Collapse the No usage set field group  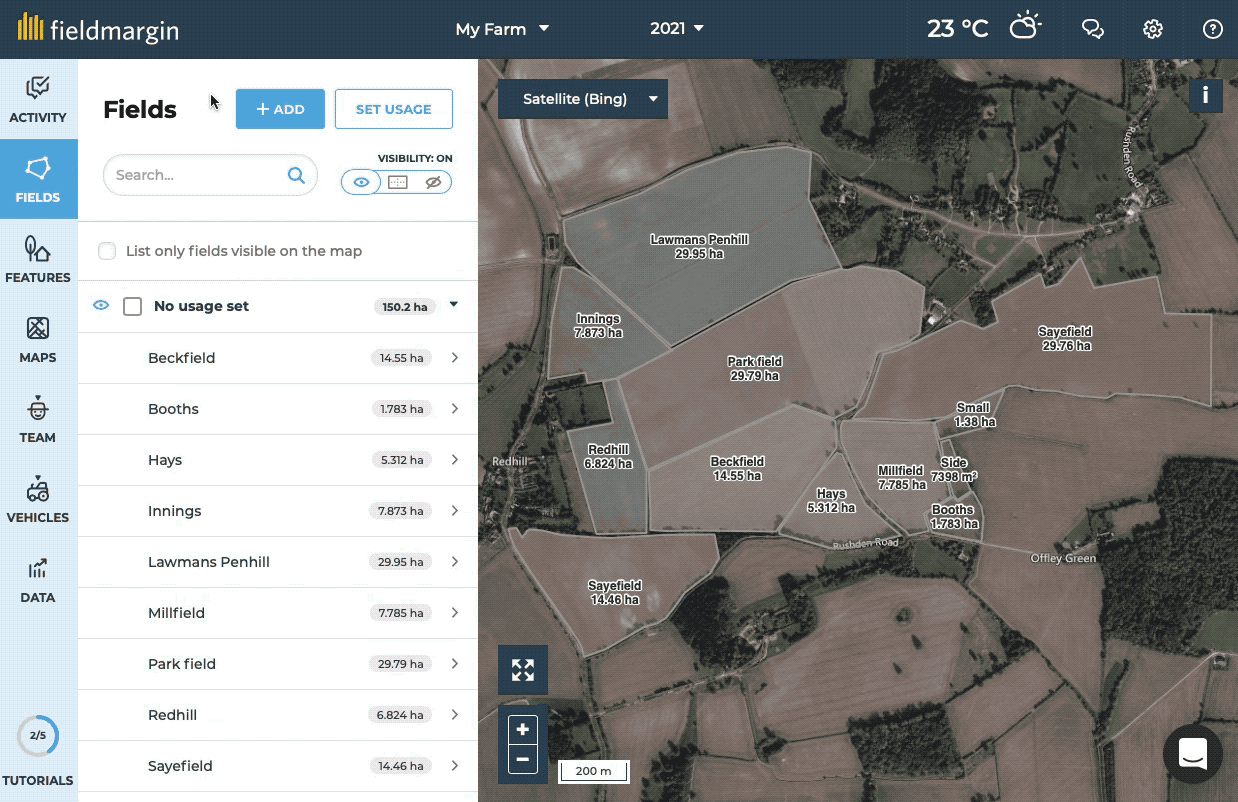pyautogui.click(x=452, y=306)
